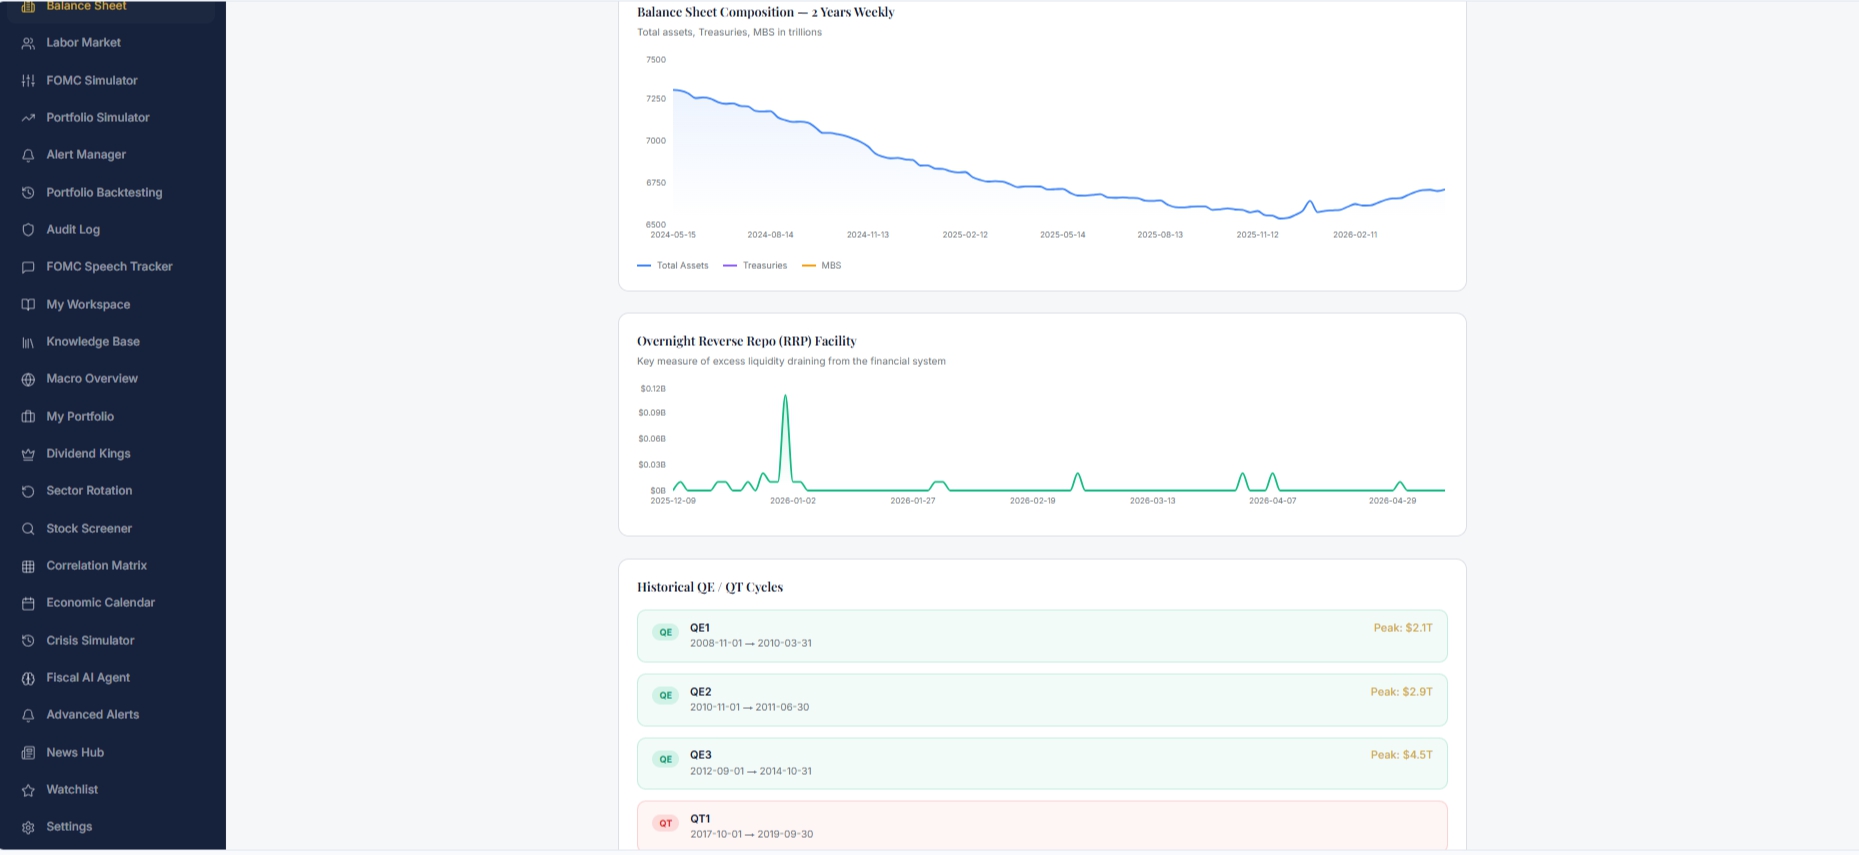
Task: Open the Audit Log shield icon
Action: click(28, 230)
